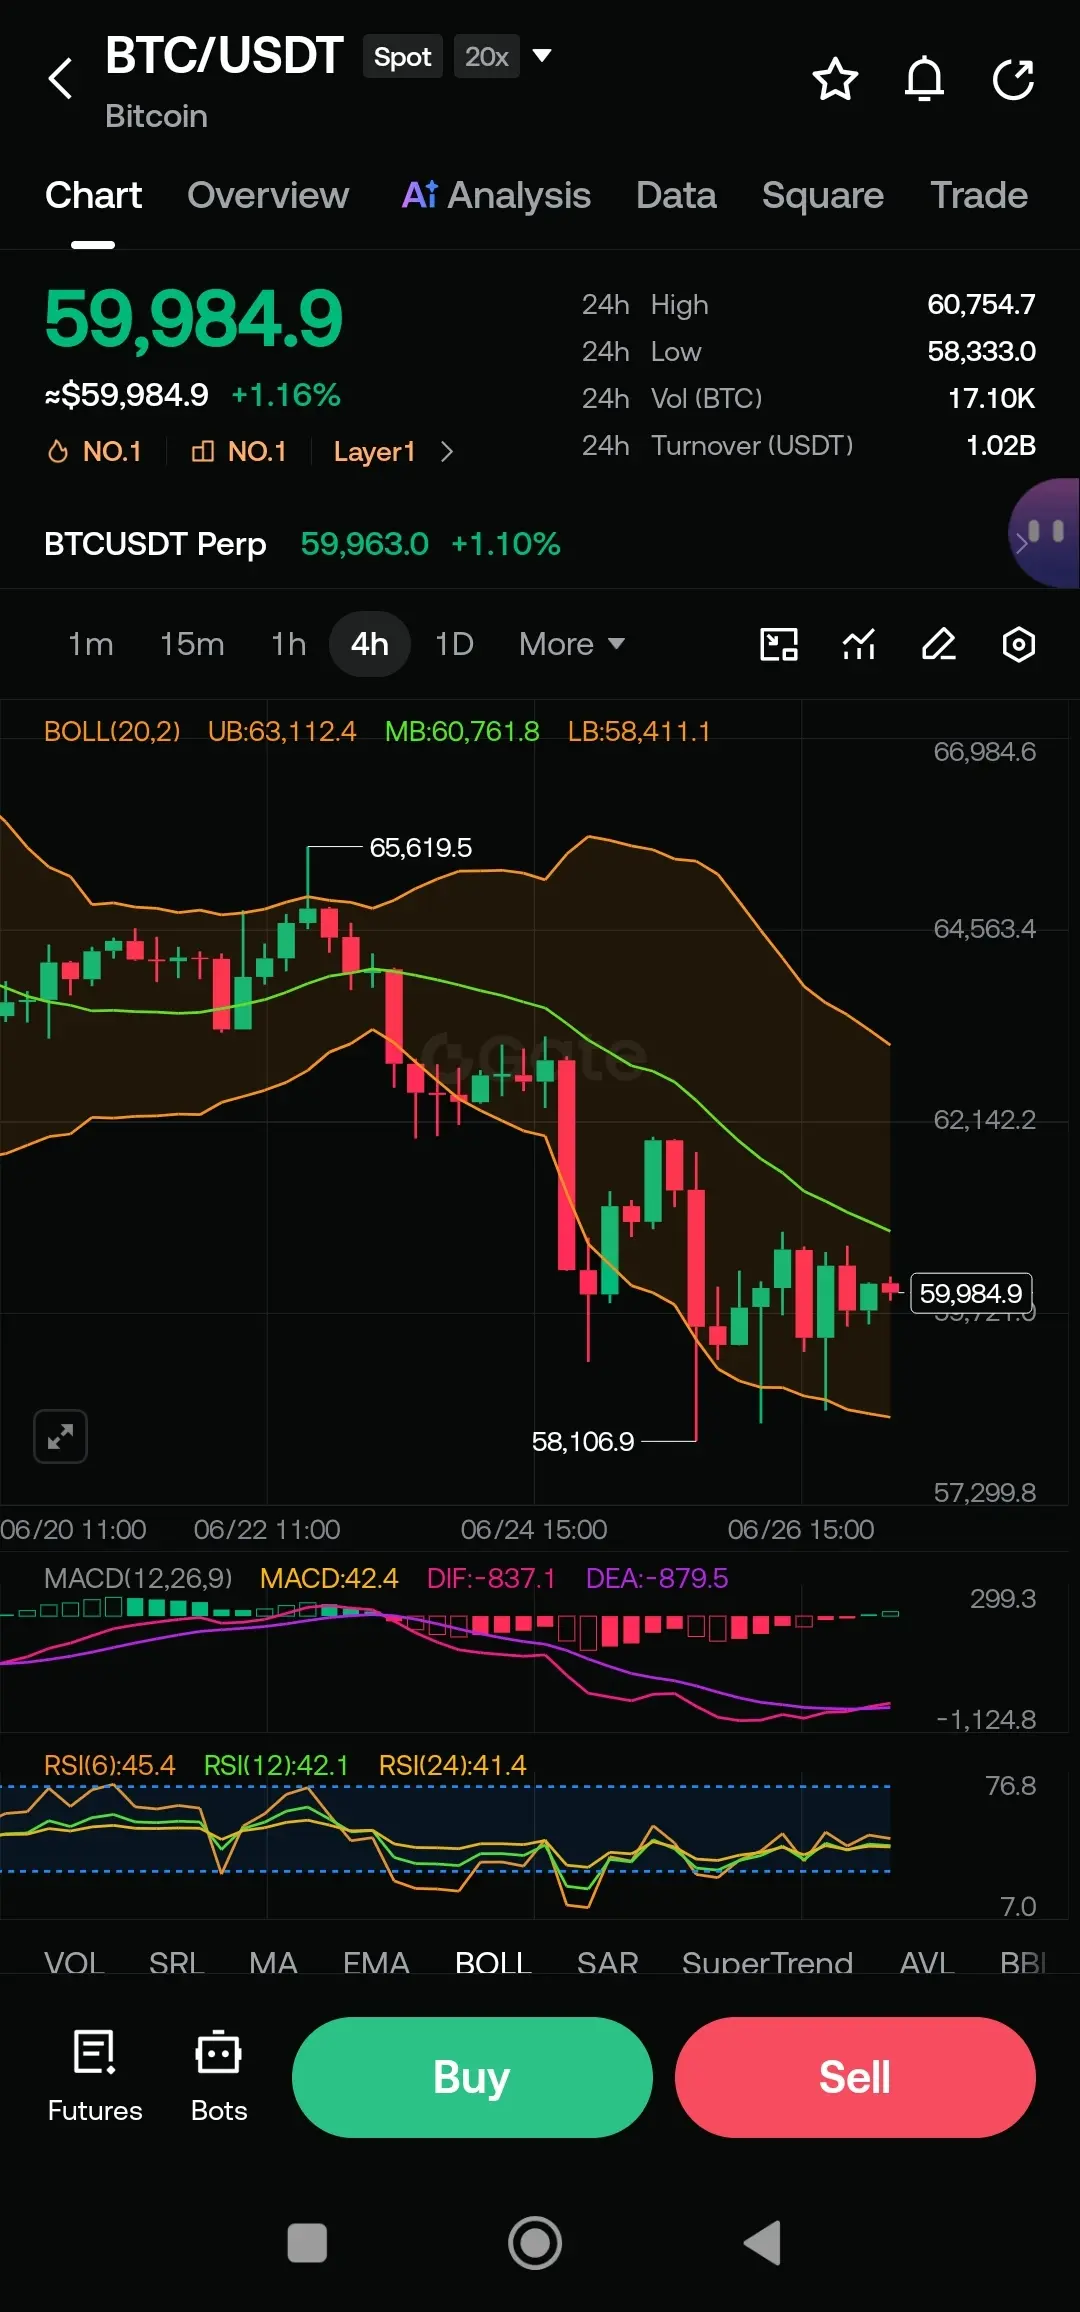
Task: Toggle the SRL indicator
Action: [x=177, y=1962]
